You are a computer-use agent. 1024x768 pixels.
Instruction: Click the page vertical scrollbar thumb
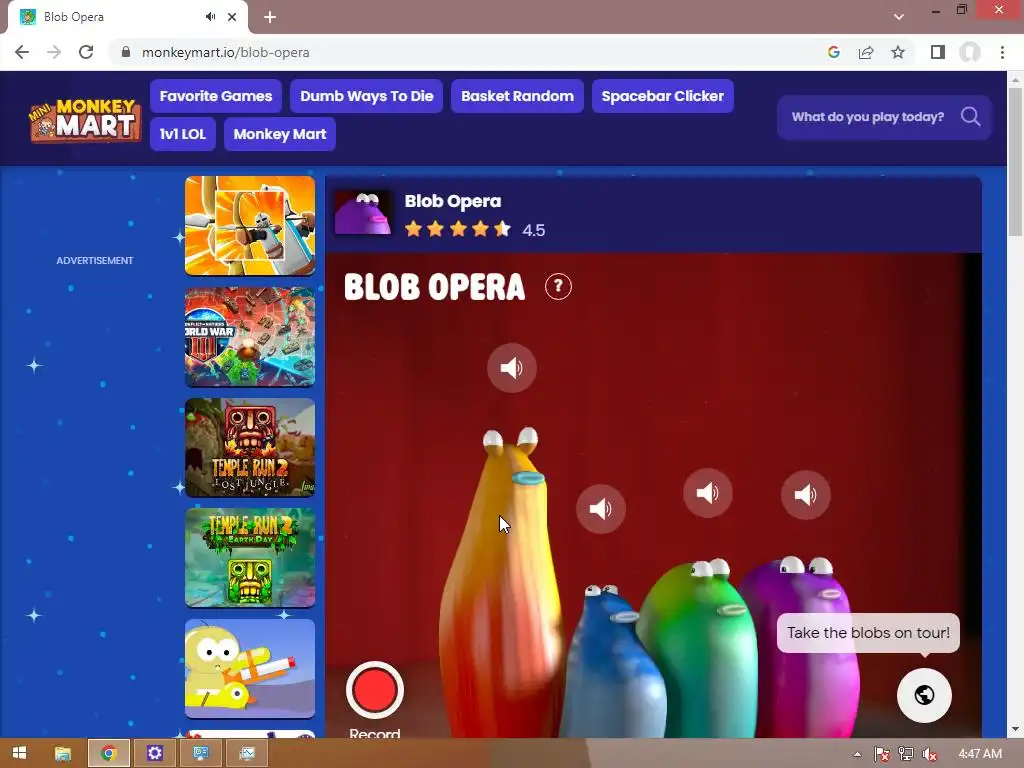pyautogui.click(x=1015, y=162)
